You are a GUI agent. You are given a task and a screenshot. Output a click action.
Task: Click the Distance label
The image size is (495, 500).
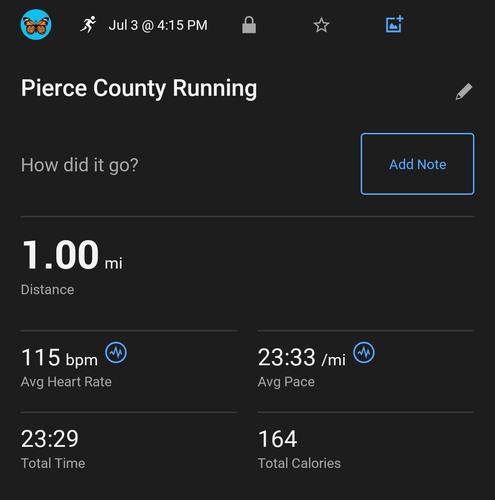click(47, 289)
